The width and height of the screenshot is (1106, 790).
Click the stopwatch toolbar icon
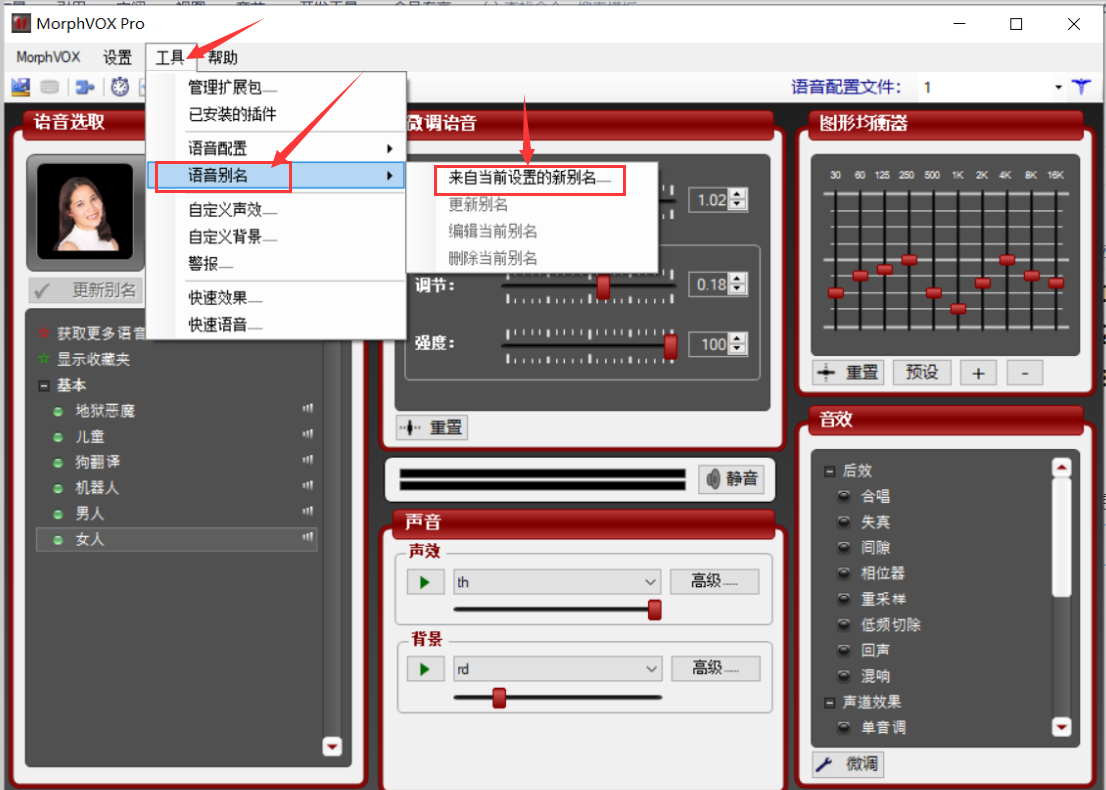pyautogui.click(x=120, y=87)
